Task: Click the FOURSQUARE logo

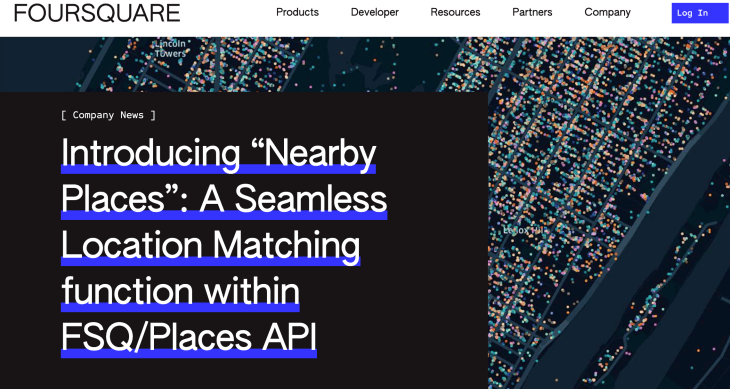Action: tap(97, 13)
